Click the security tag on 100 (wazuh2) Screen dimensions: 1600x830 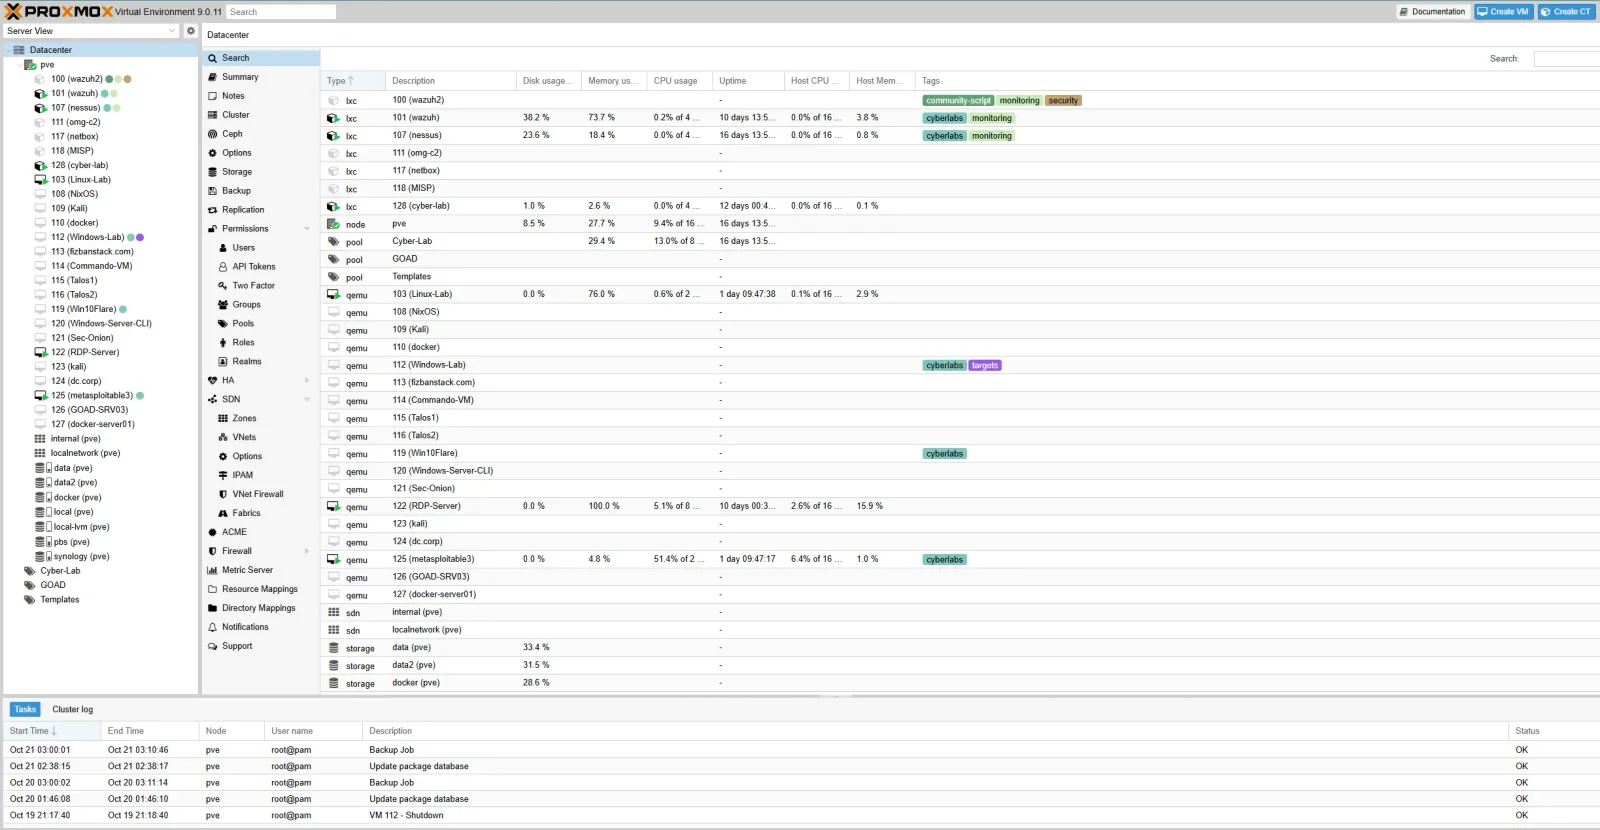pyautogui.click(x=1063, y=101)
